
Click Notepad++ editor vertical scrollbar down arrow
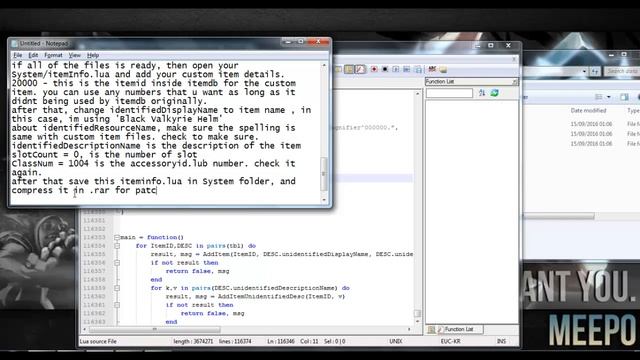pyautogui.click(x=417, y=322)
